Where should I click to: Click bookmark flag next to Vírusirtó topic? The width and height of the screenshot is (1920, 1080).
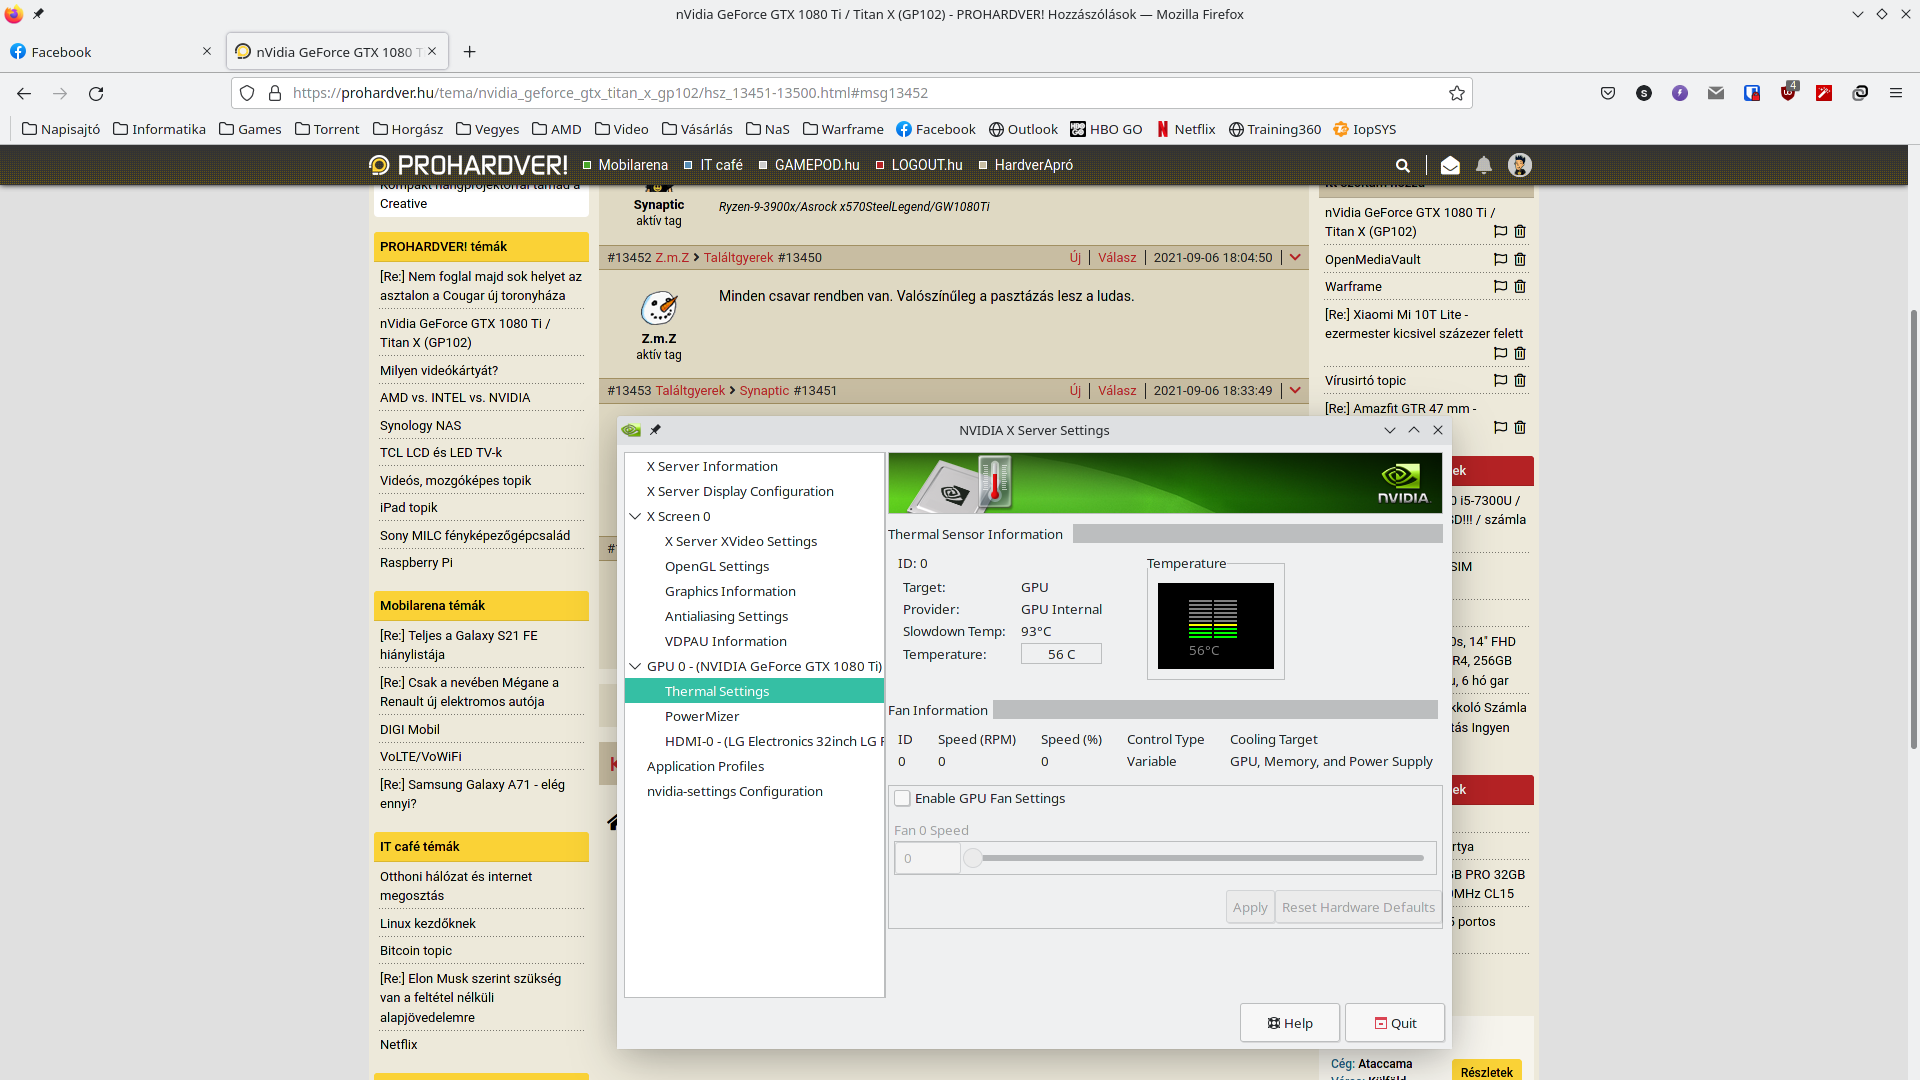point(1500,380)
